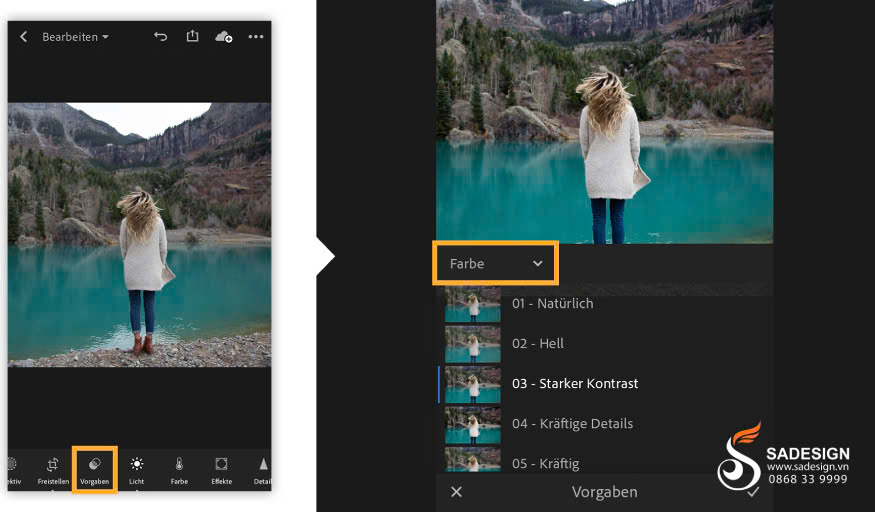
Task: Open the three-dot more options menu
Action: click(256, 37)
